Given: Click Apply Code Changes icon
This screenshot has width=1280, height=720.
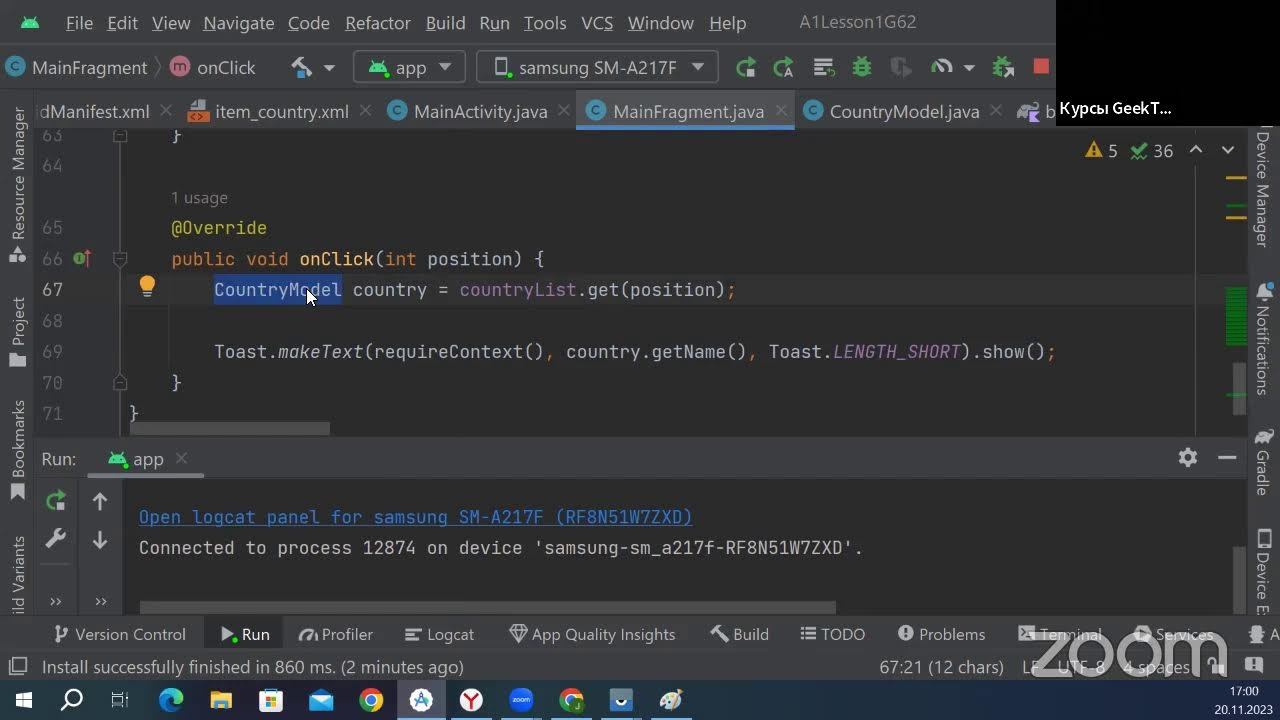Looking at the screenshot, I should click(x=824, y=68).
